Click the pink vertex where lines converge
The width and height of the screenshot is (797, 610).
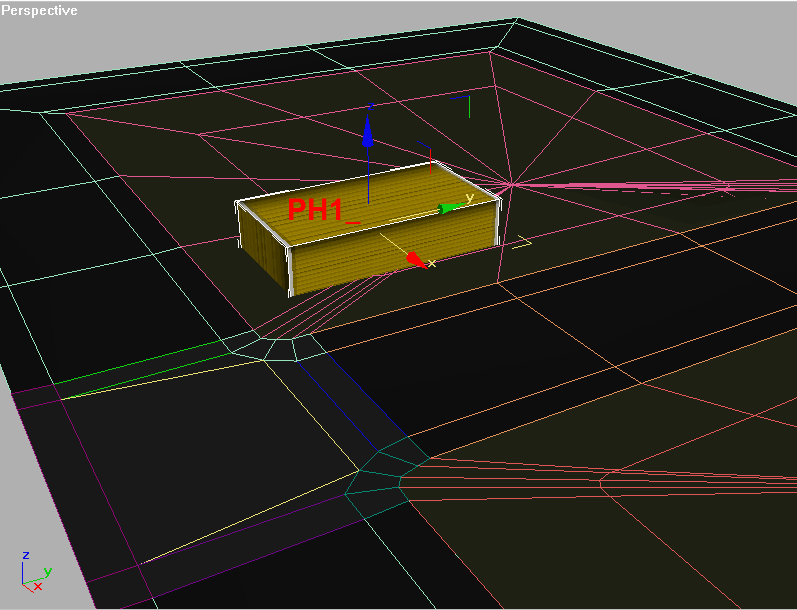tap(511, 184)
